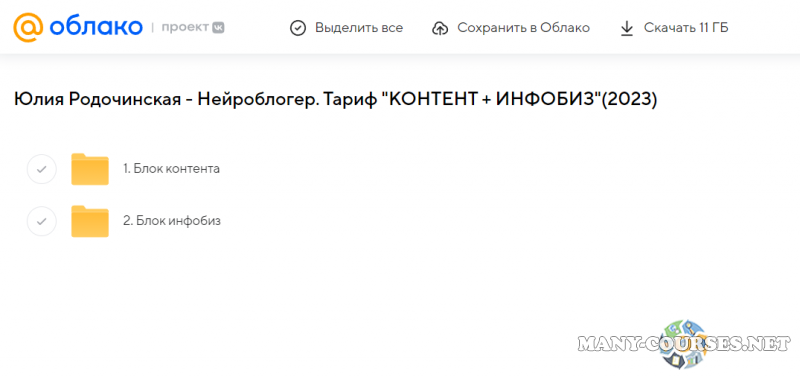Click the Юлия Родочинская Нейроблогер title heading
800x377 pixels.
(336, 99)
